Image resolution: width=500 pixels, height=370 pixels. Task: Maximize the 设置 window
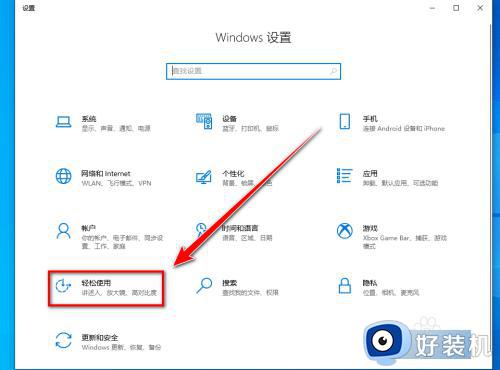point(456,8)
